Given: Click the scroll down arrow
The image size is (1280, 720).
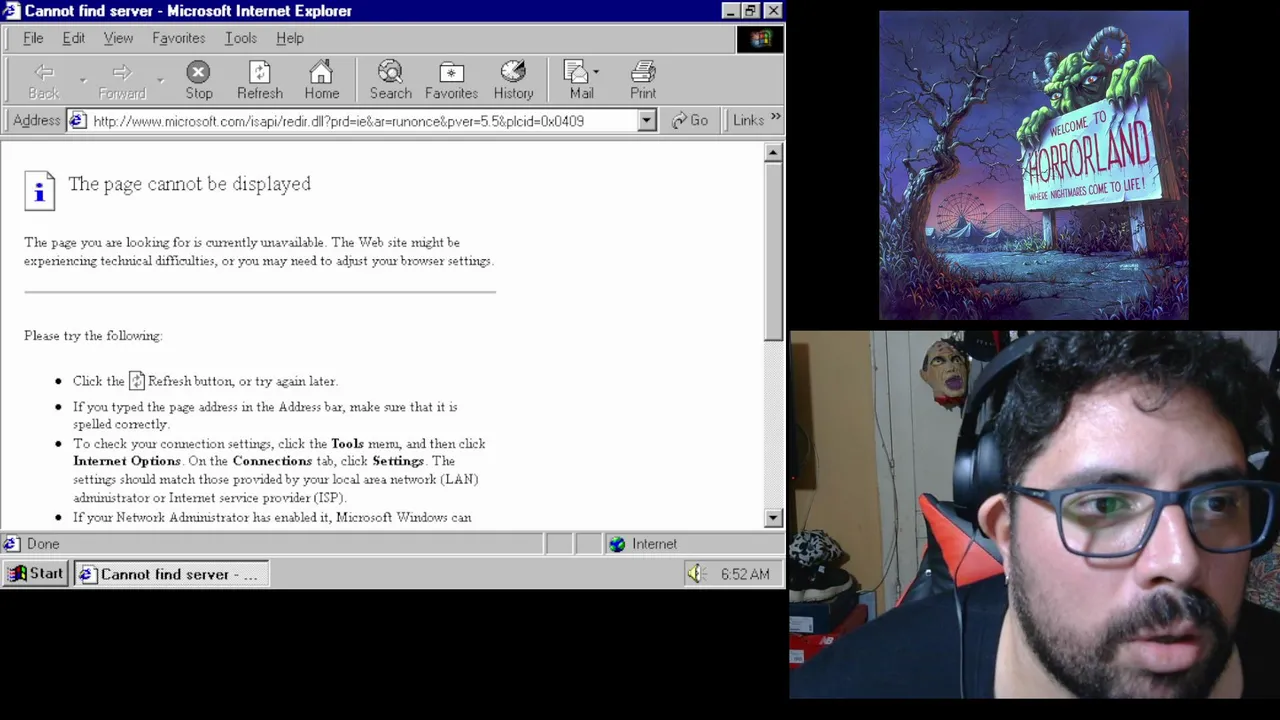Looking at the screenshot, I should click(773, 518).
